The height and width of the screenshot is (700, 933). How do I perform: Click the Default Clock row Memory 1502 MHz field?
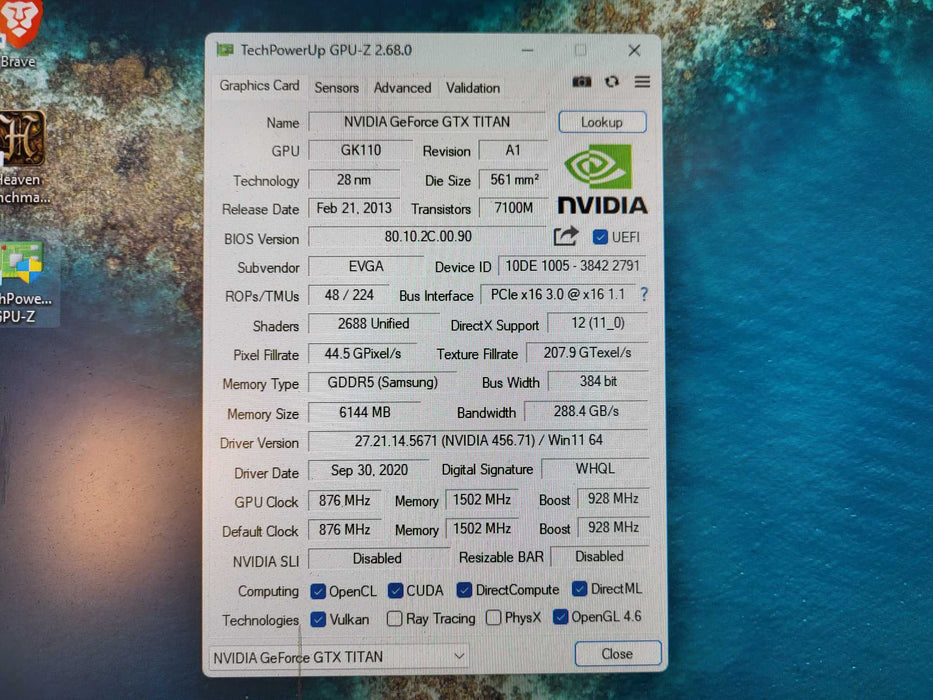482,528
